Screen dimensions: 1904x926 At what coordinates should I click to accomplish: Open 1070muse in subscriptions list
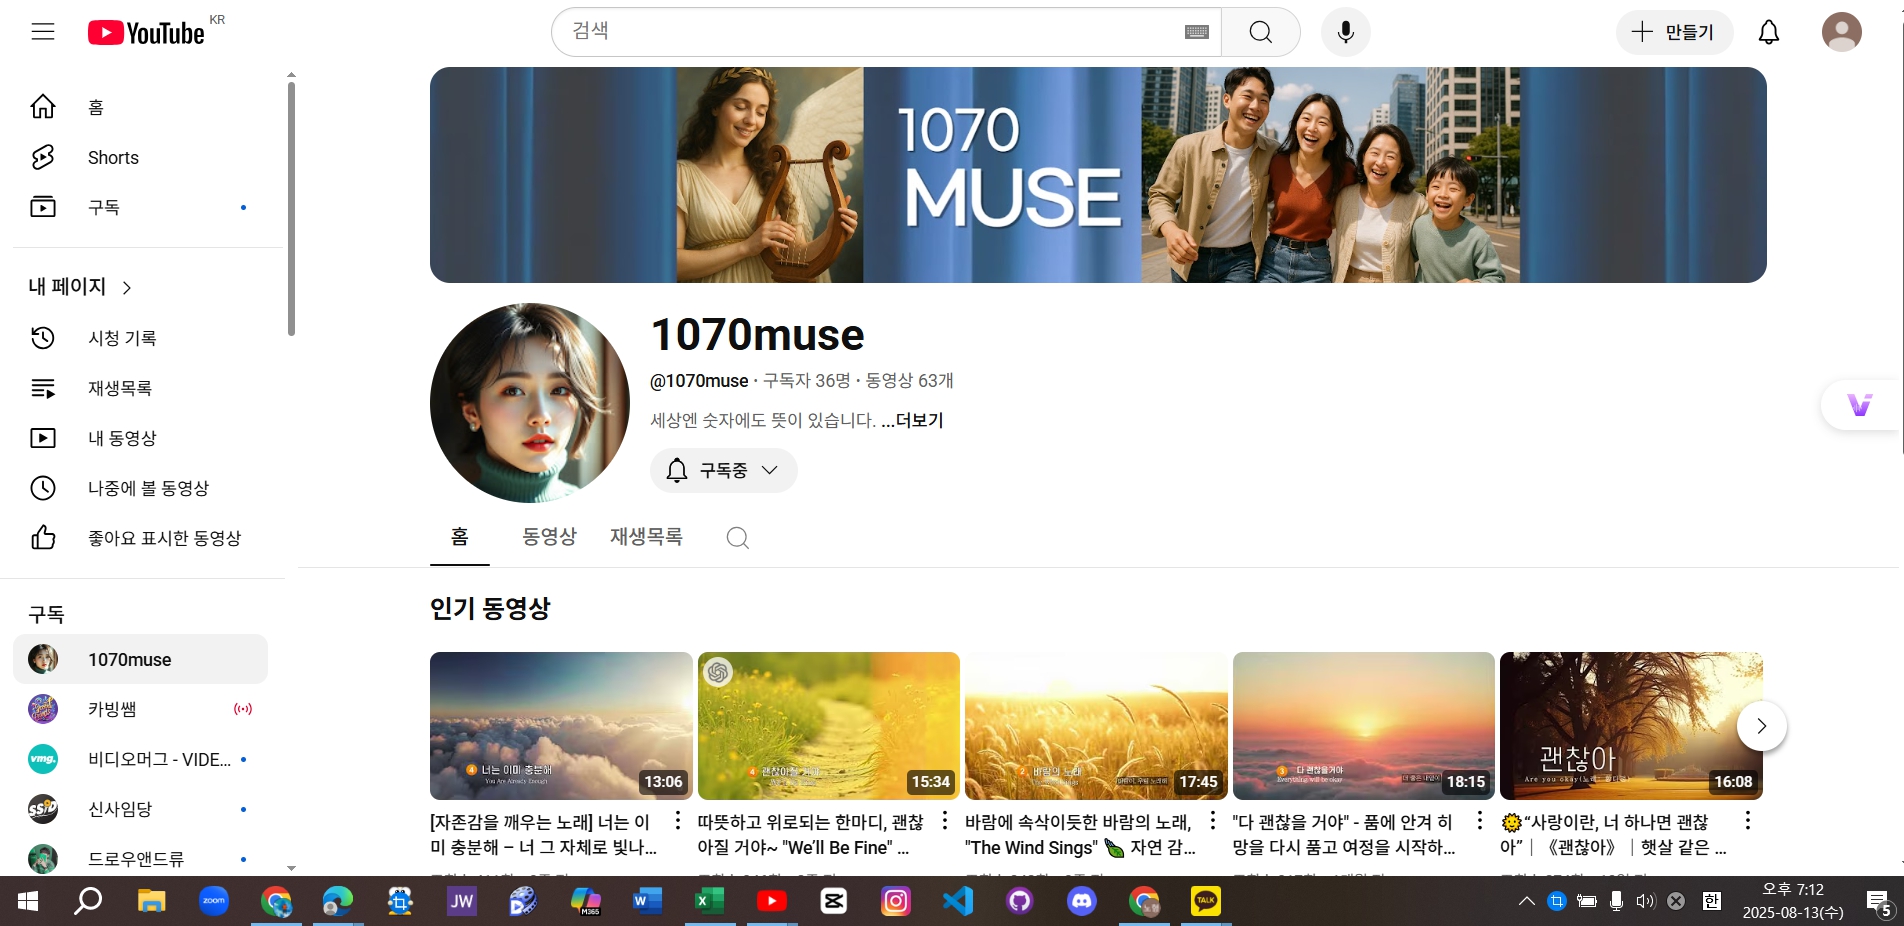click(x=141, y=659)
